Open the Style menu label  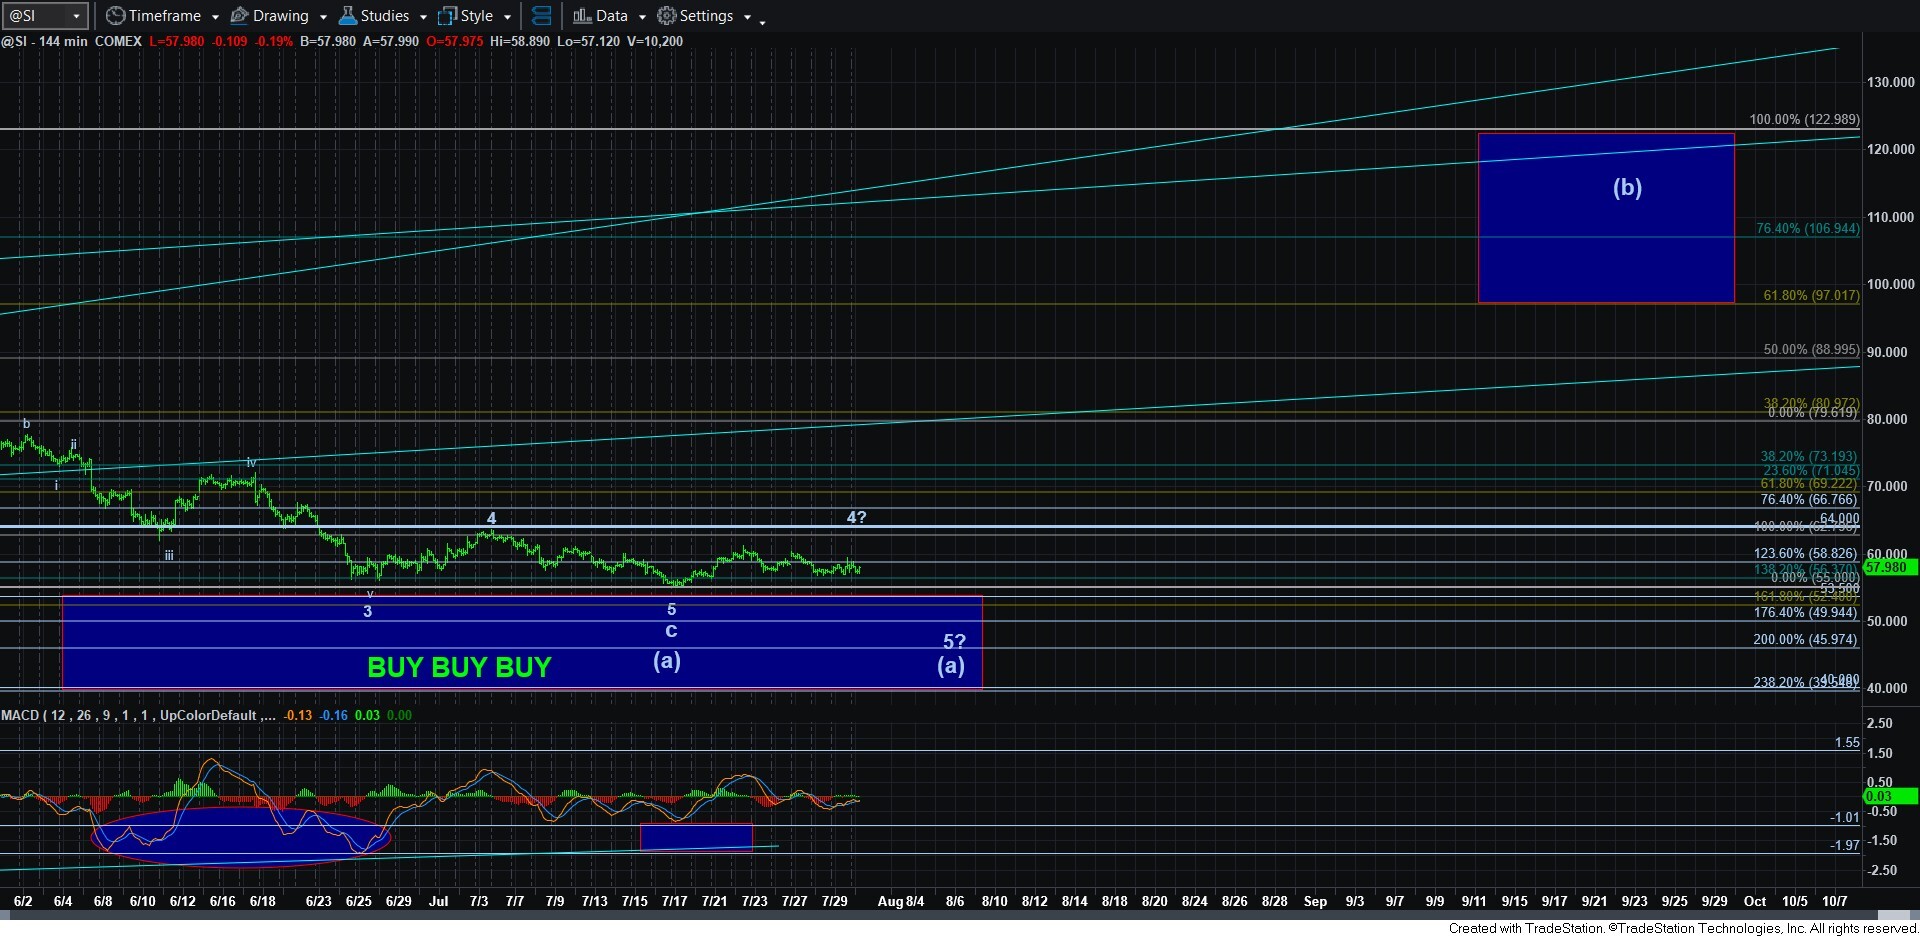pyautogui.click(x=477, y=16)
